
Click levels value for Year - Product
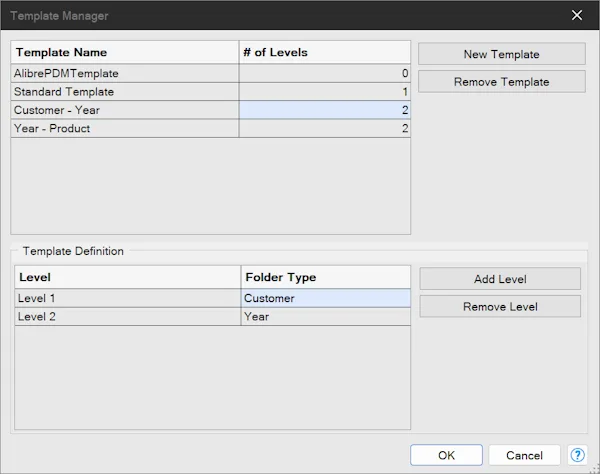tap(324, 128)
